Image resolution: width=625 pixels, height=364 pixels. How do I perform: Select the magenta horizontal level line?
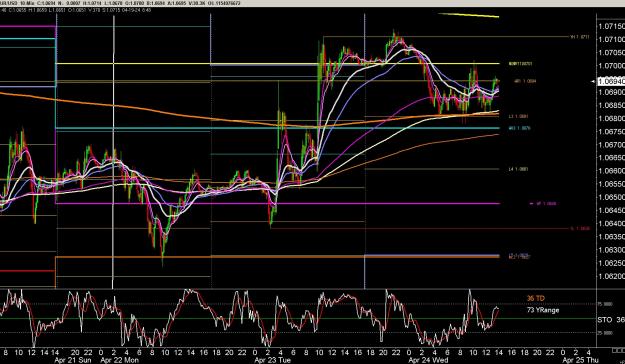click(x=277, y=204)
